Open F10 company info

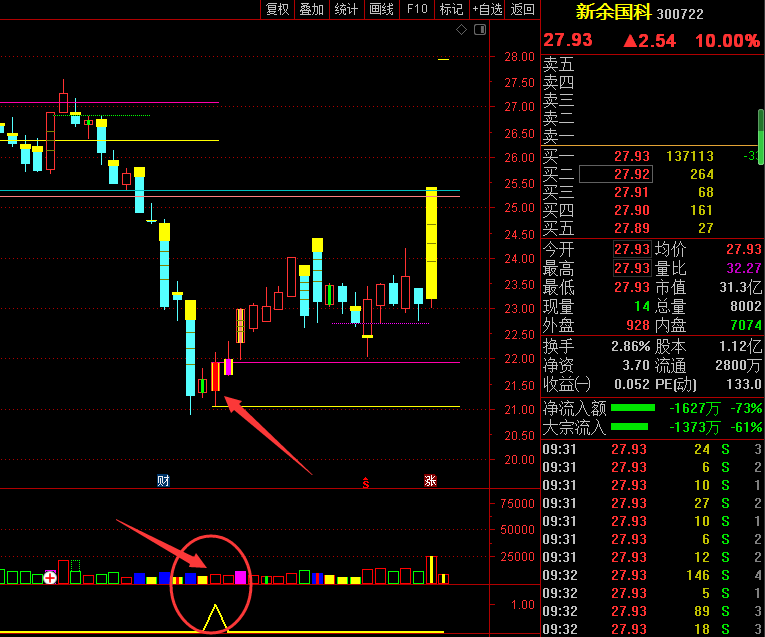[x=417, y=9]
